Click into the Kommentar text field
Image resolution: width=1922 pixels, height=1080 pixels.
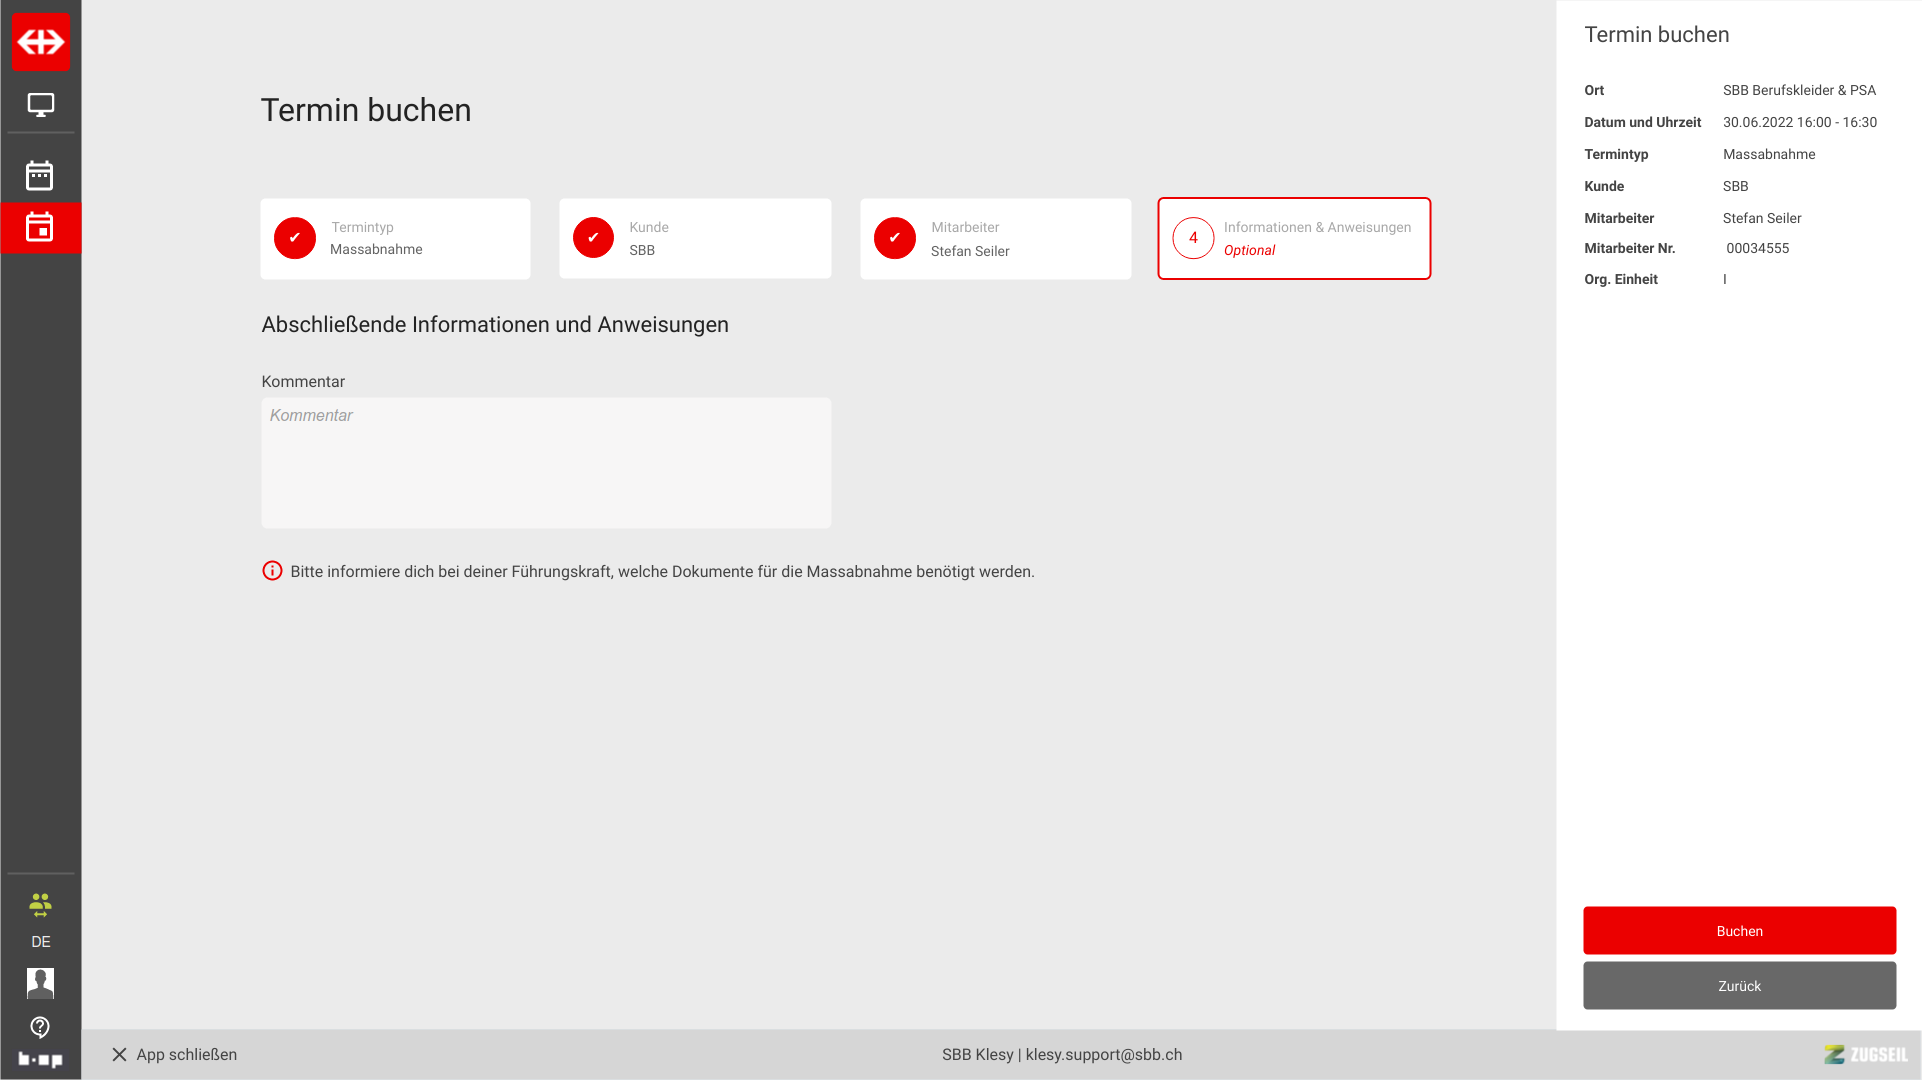(x=546, y=463)
